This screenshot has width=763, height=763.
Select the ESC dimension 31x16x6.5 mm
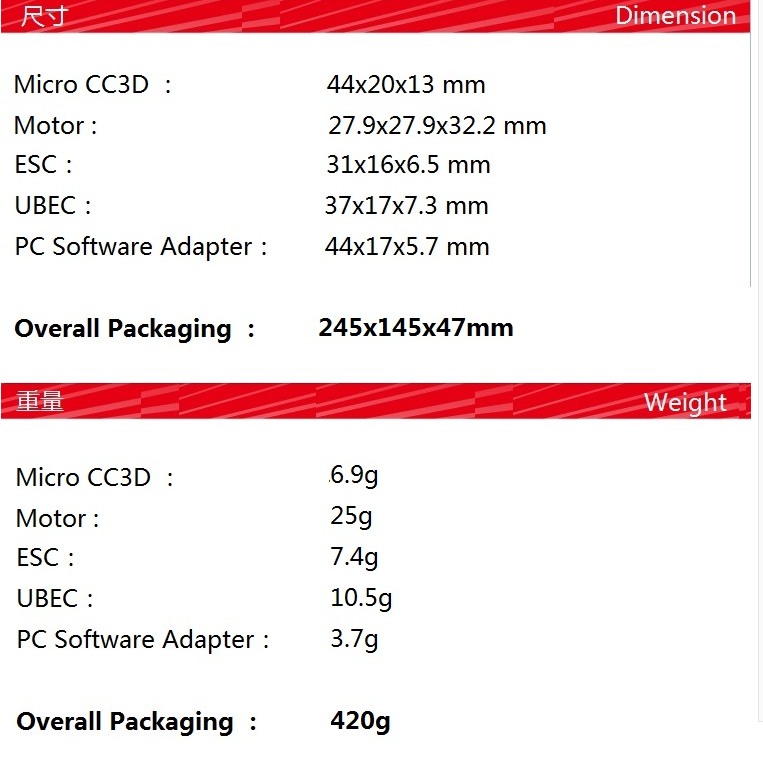(x=408, y=164)
